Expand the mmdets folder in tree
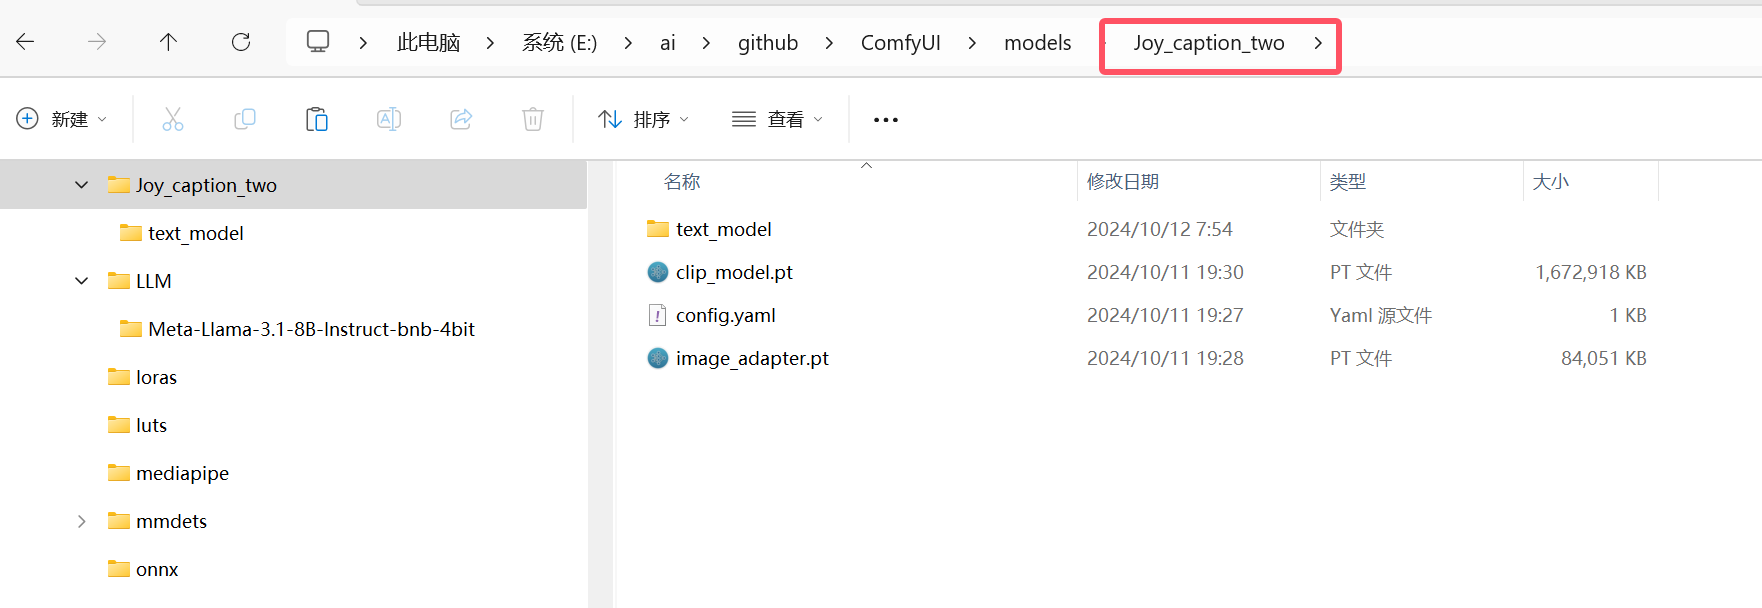Screen dimensions: 1762x608 click(82, 521)
